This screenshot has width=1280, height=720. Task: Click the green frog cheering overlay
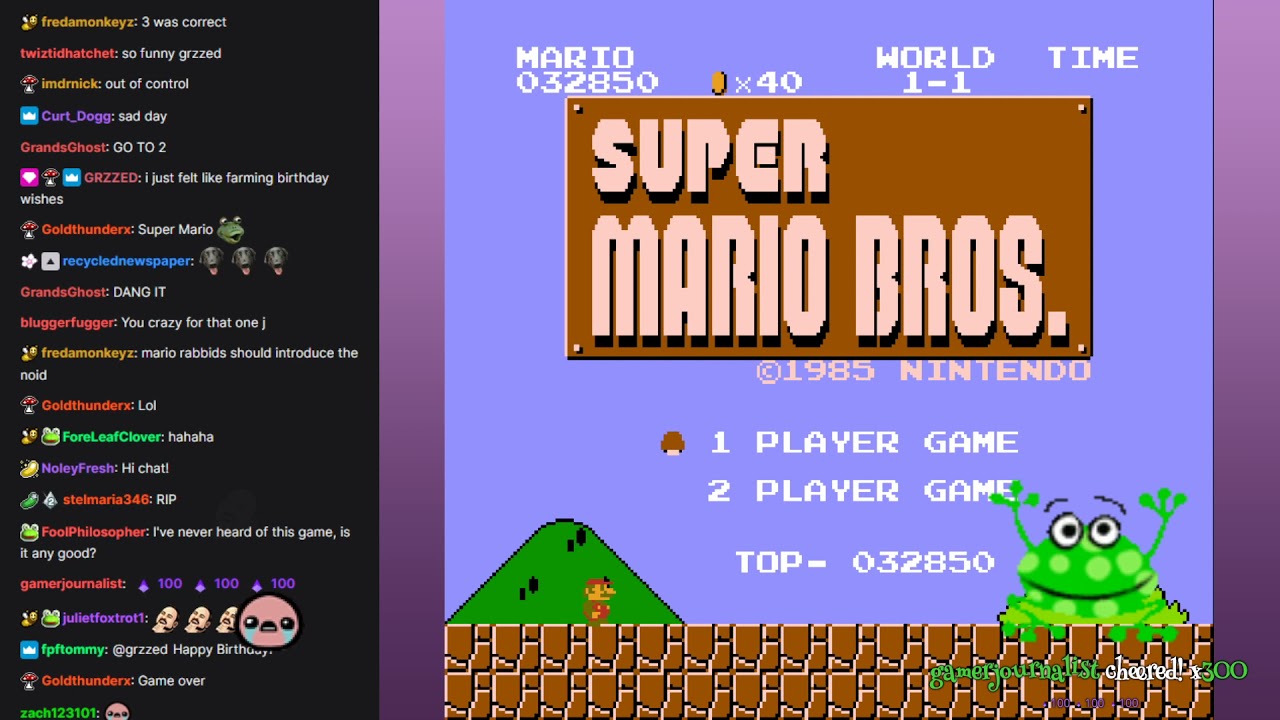(1094, 562)
